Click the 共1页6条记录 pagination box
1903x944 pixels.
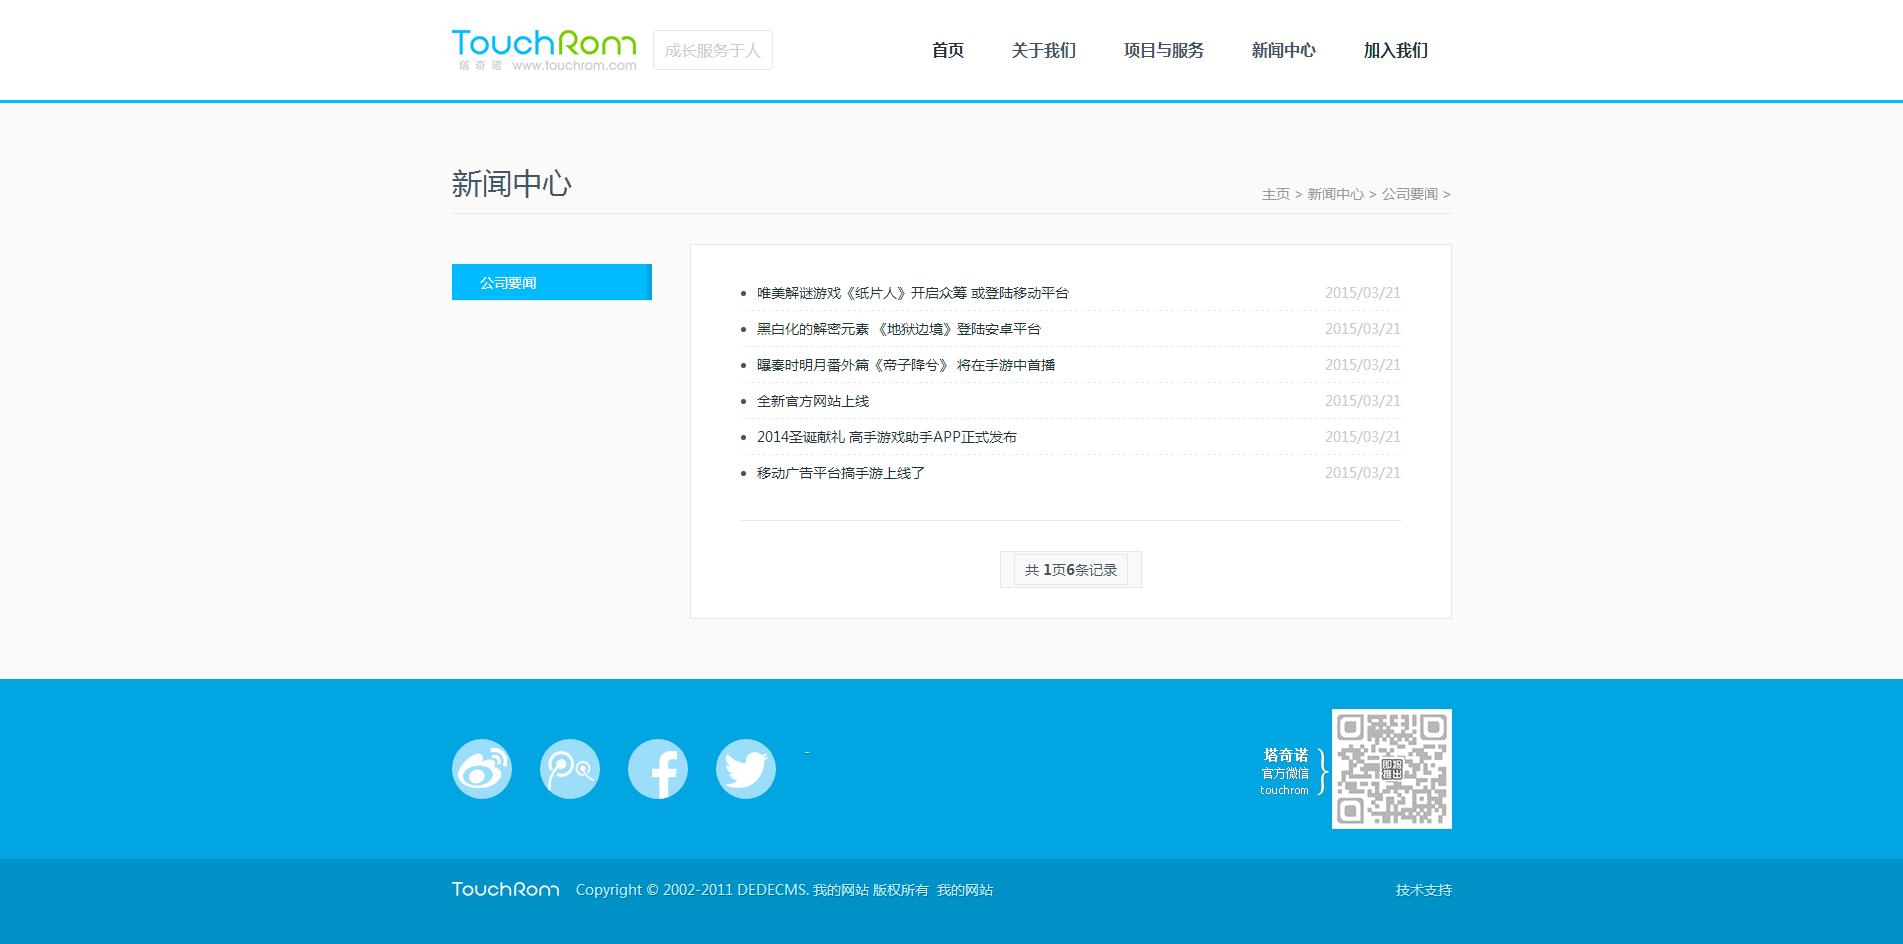tap(1070, 570)
